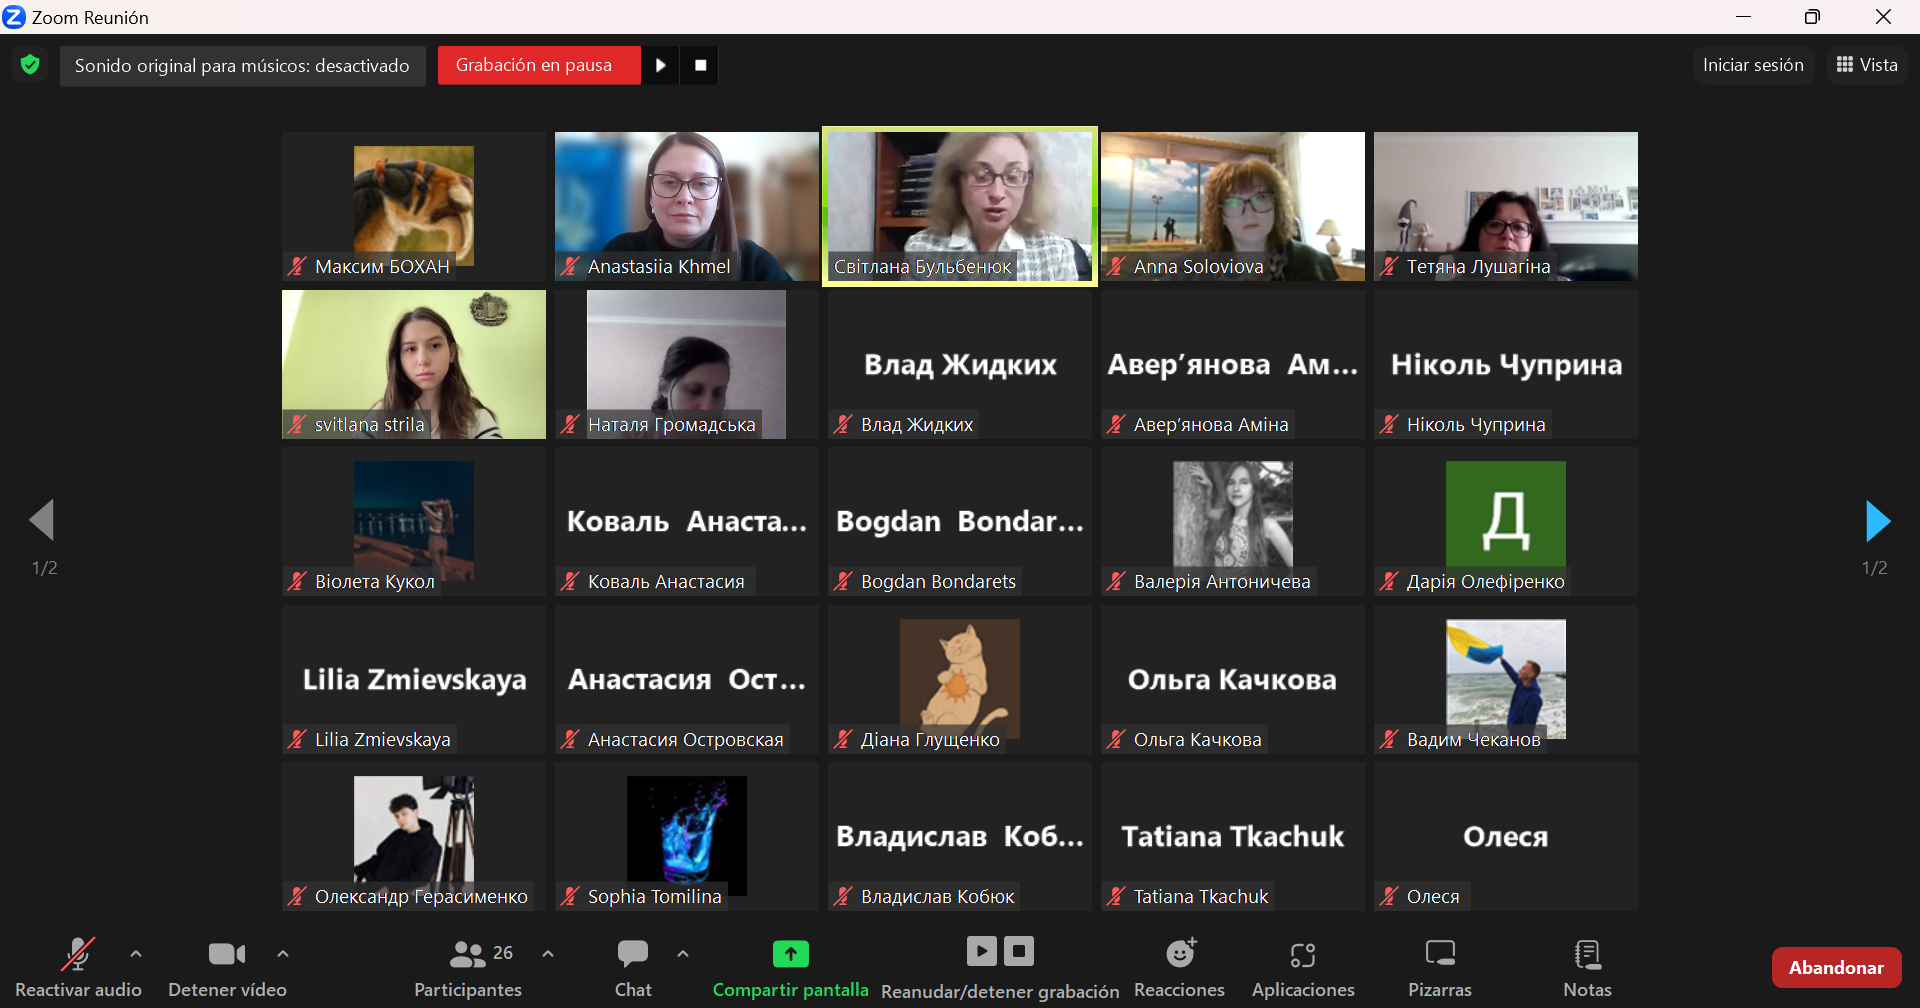Select Наталя Громадська video tile
1920x1008 pixels.
[x=687, y=364]
